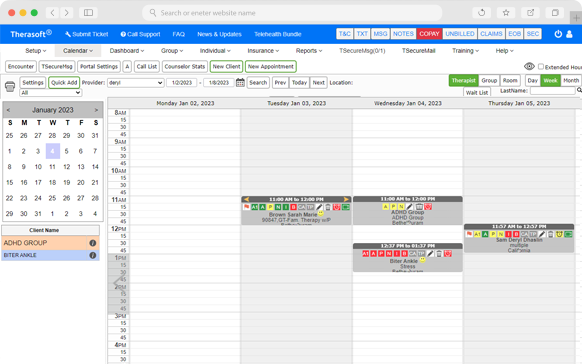Click the Today button
The width and height of the screenshot is (582, 364).
point(299,82)
